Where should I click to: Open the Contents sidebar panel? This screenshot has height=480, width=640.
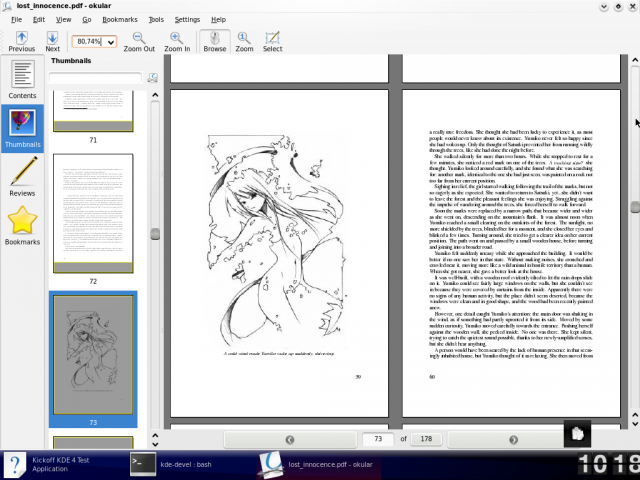(x=22, y=80)
